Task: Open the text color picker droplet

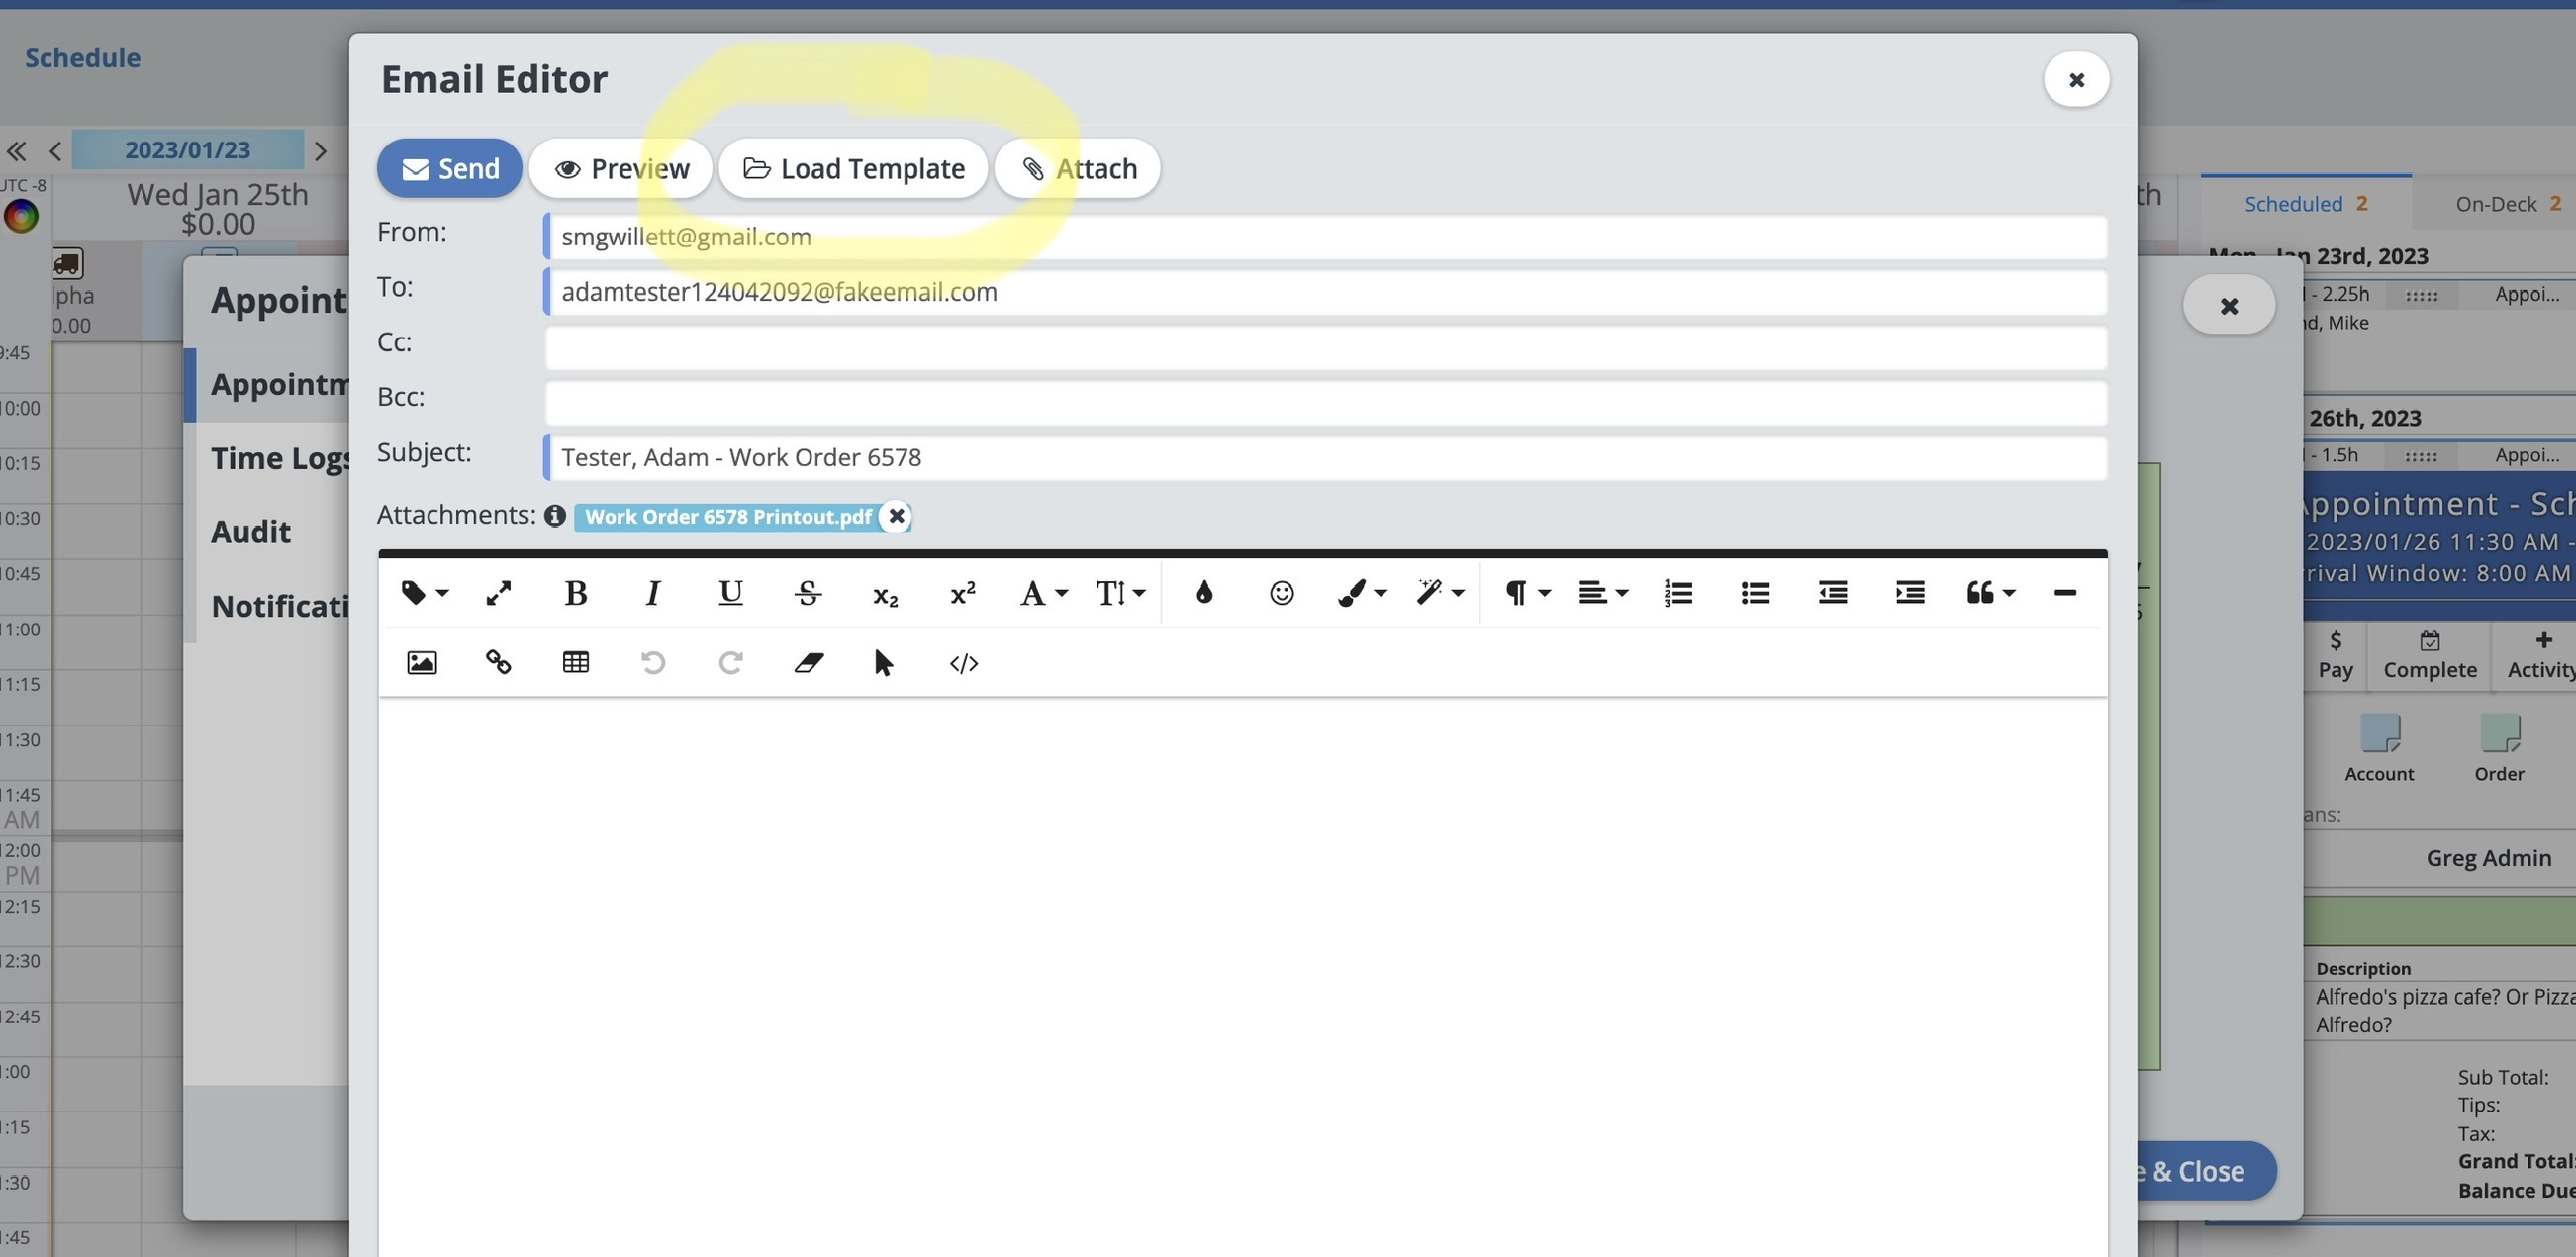Action: point(1204,593)
